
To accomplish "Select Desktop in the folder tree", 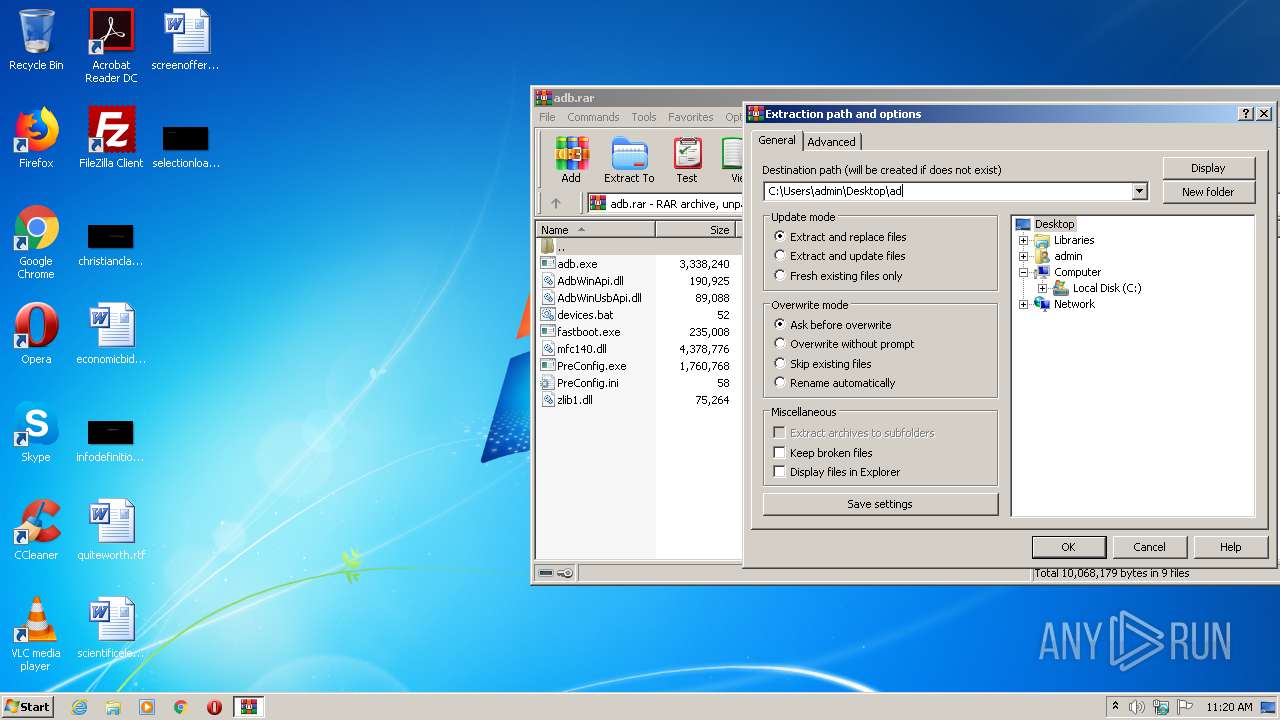I will click(x=1054, y=224).
